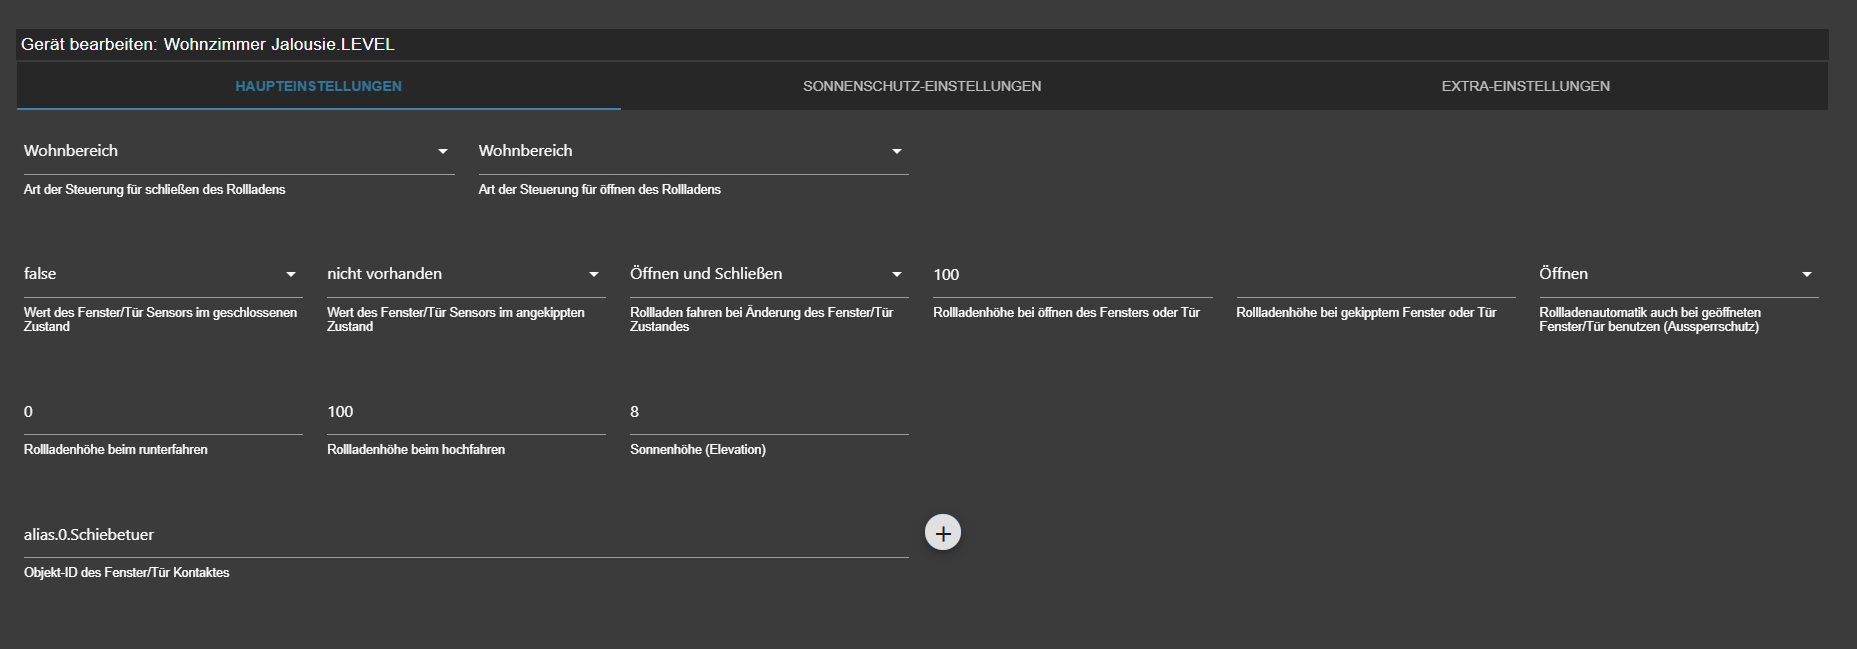Click shutter height when window opens field
The width and height of the screenshot is (1857, 649).
click(1071, 275)
